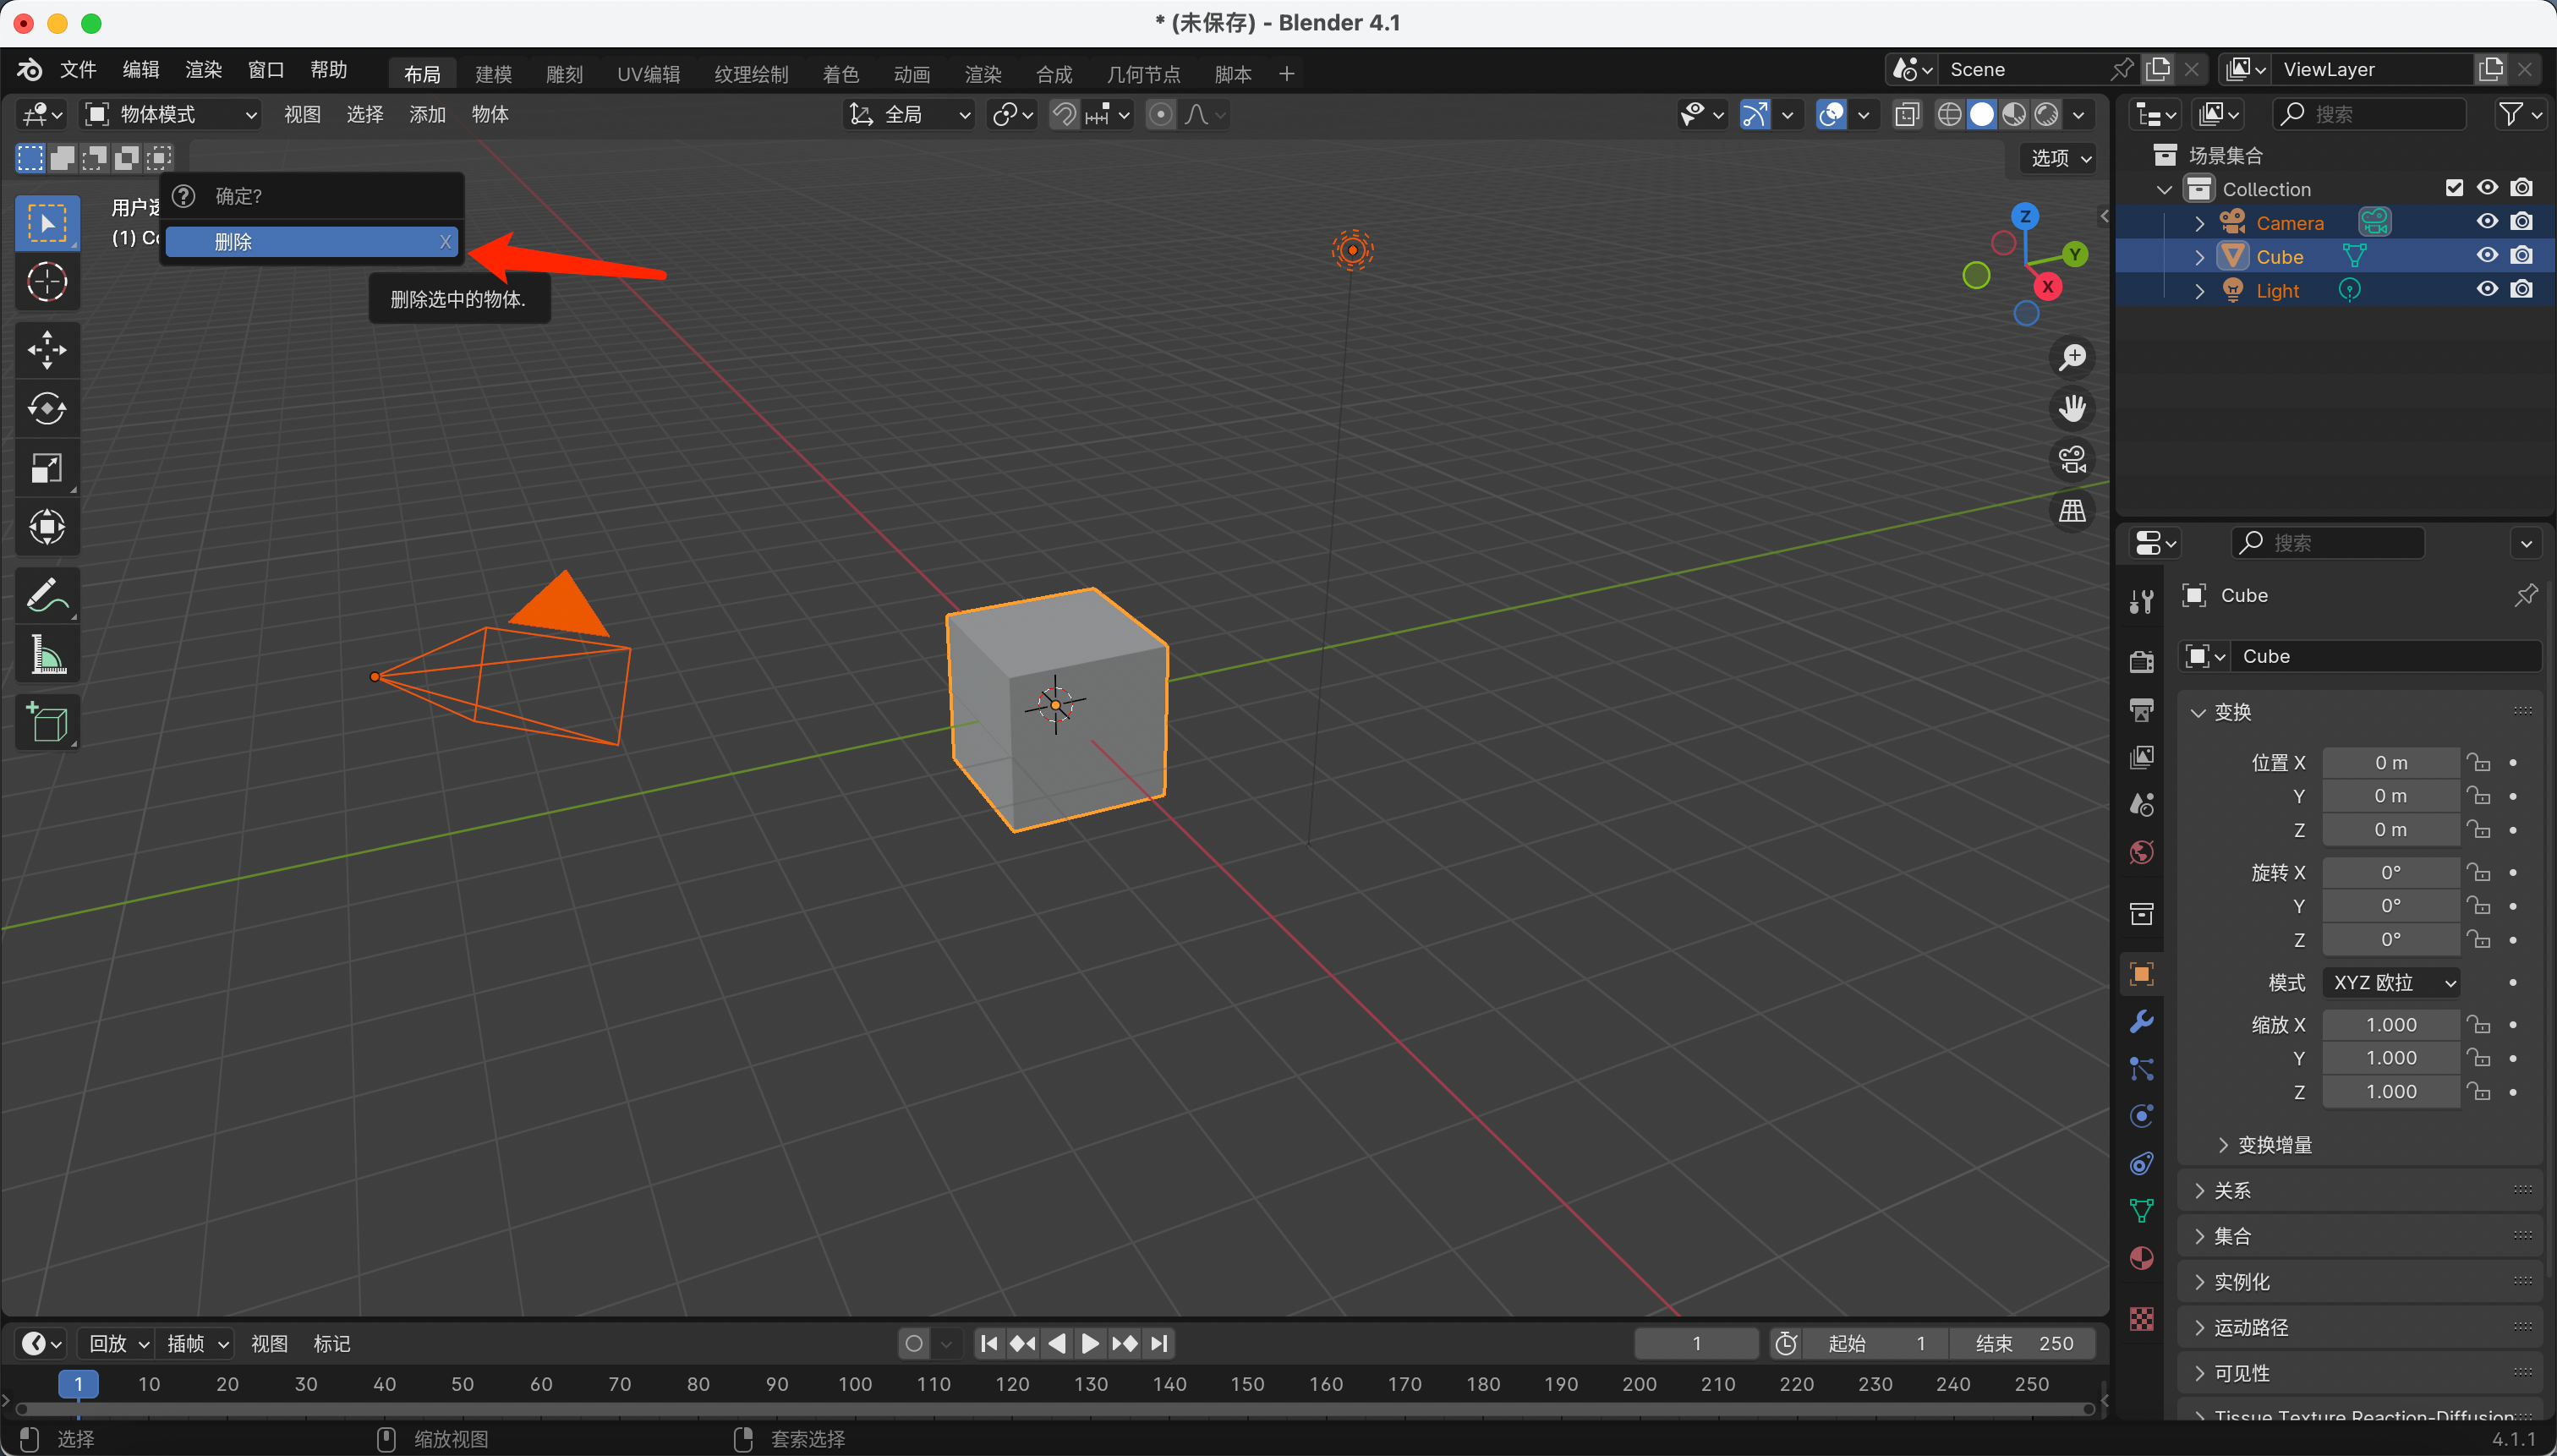Viewport: 2557px width, 1456px height.
Task: Click the Add Cube tool icon
Action: [x=47, y=722]
